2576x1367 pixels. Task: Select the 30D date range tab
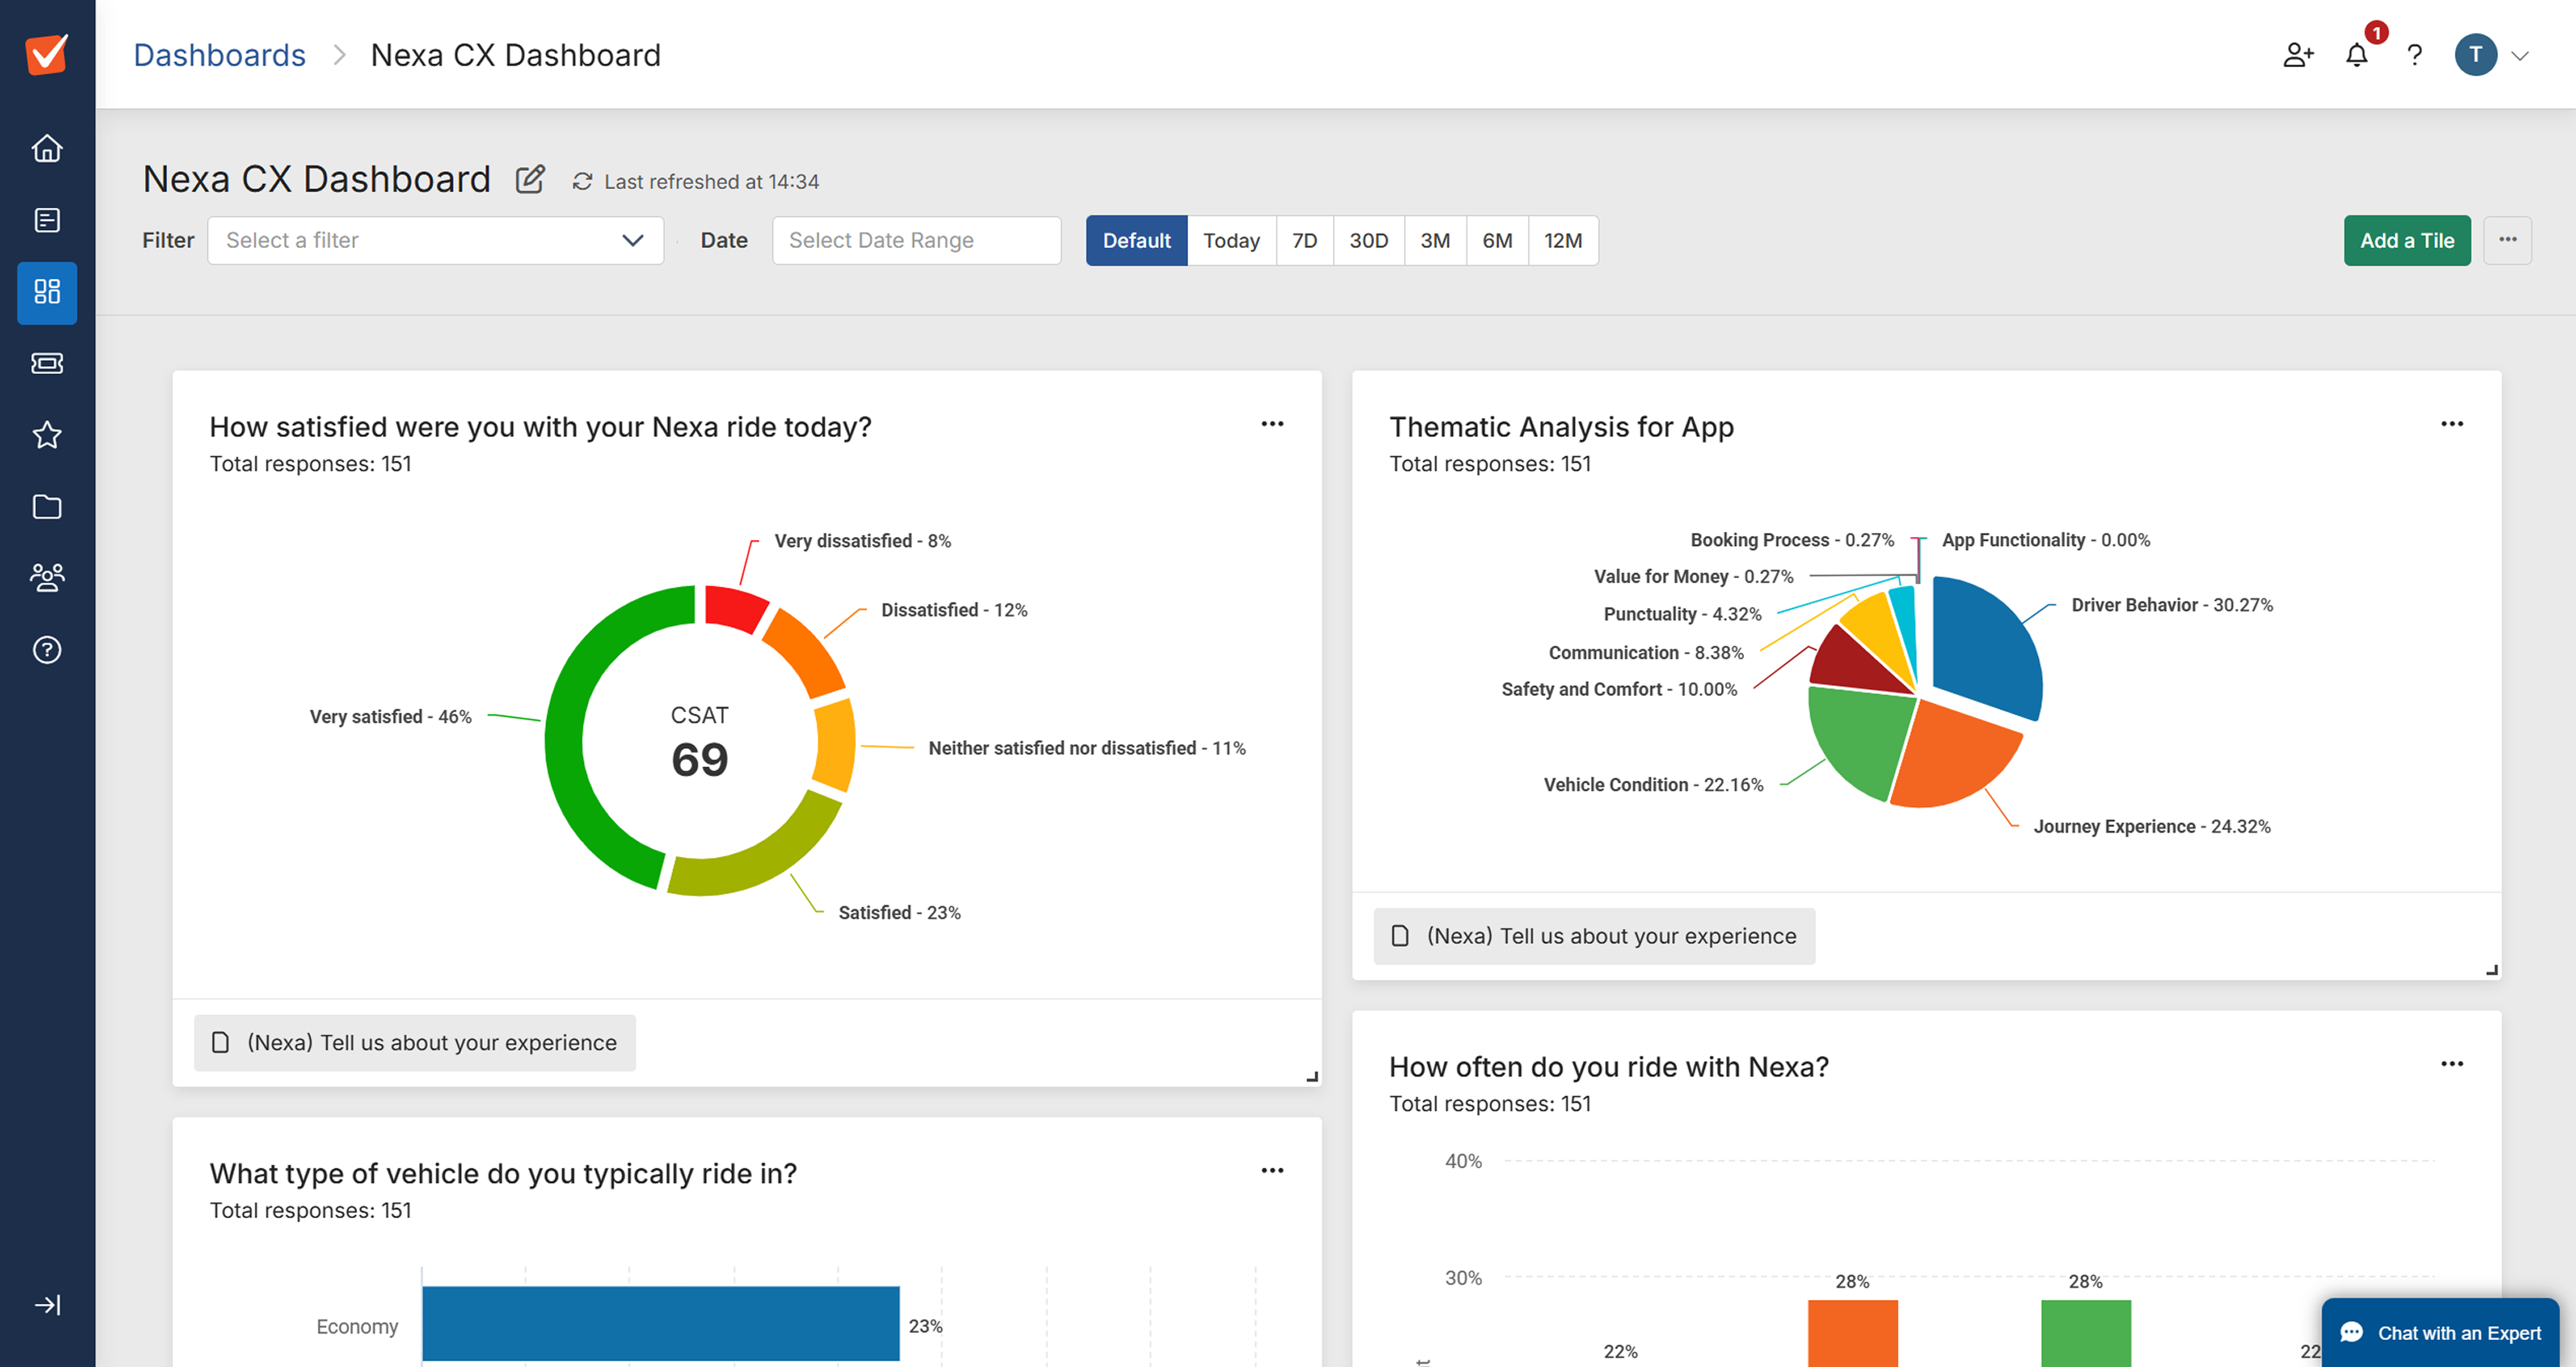(1368, 241)
